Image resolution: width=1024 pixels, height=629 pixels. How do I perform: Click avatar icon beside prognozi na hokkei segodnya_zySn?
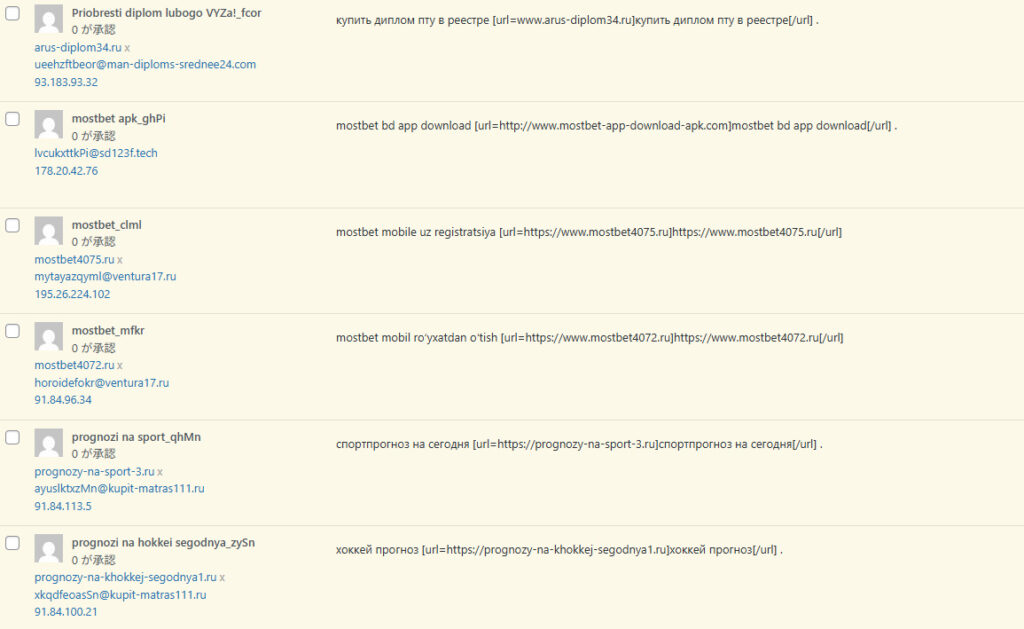49,549
